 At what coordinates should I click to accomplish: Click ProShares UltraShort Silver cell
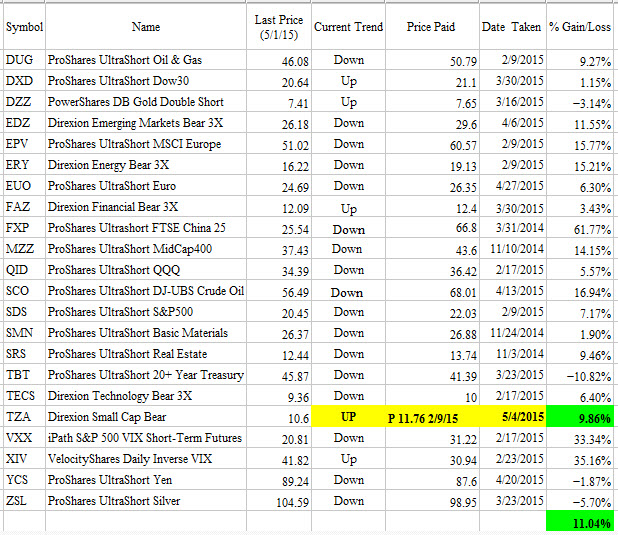pos(146,501)
